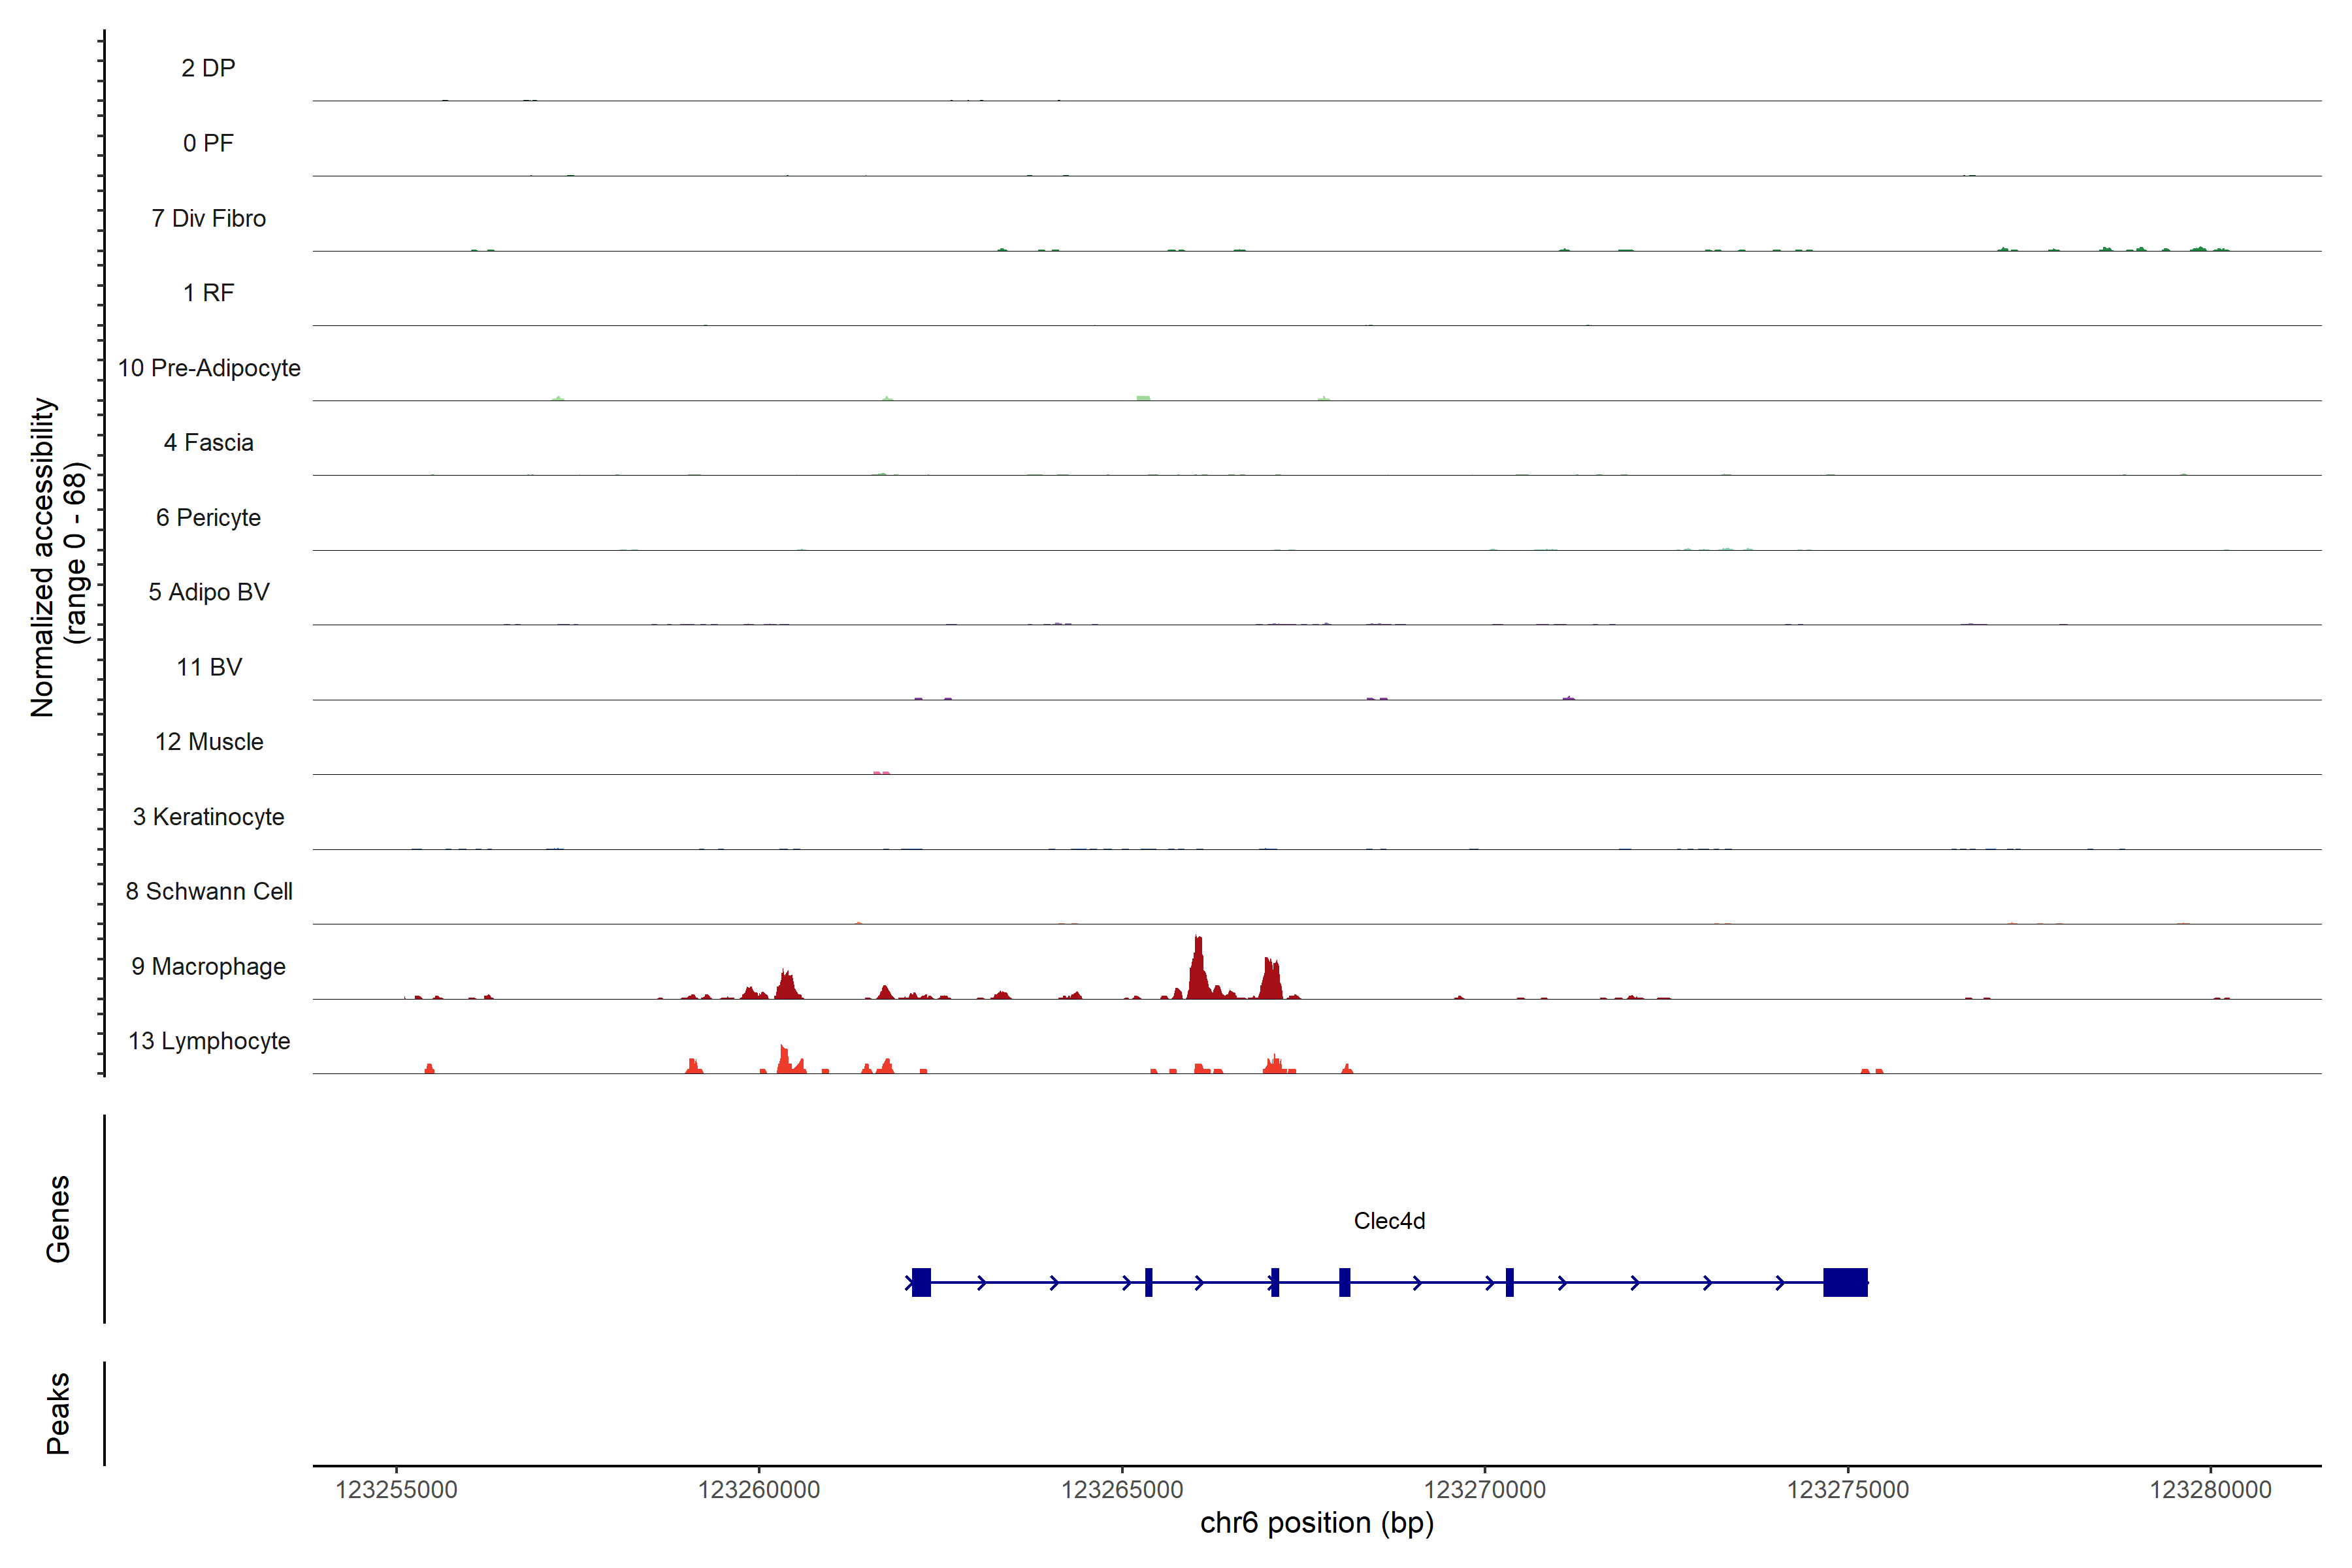The height and width of the screenshot is (1568, 2352).
Task: Click the 2 DP track label
Action: (208, 68)
